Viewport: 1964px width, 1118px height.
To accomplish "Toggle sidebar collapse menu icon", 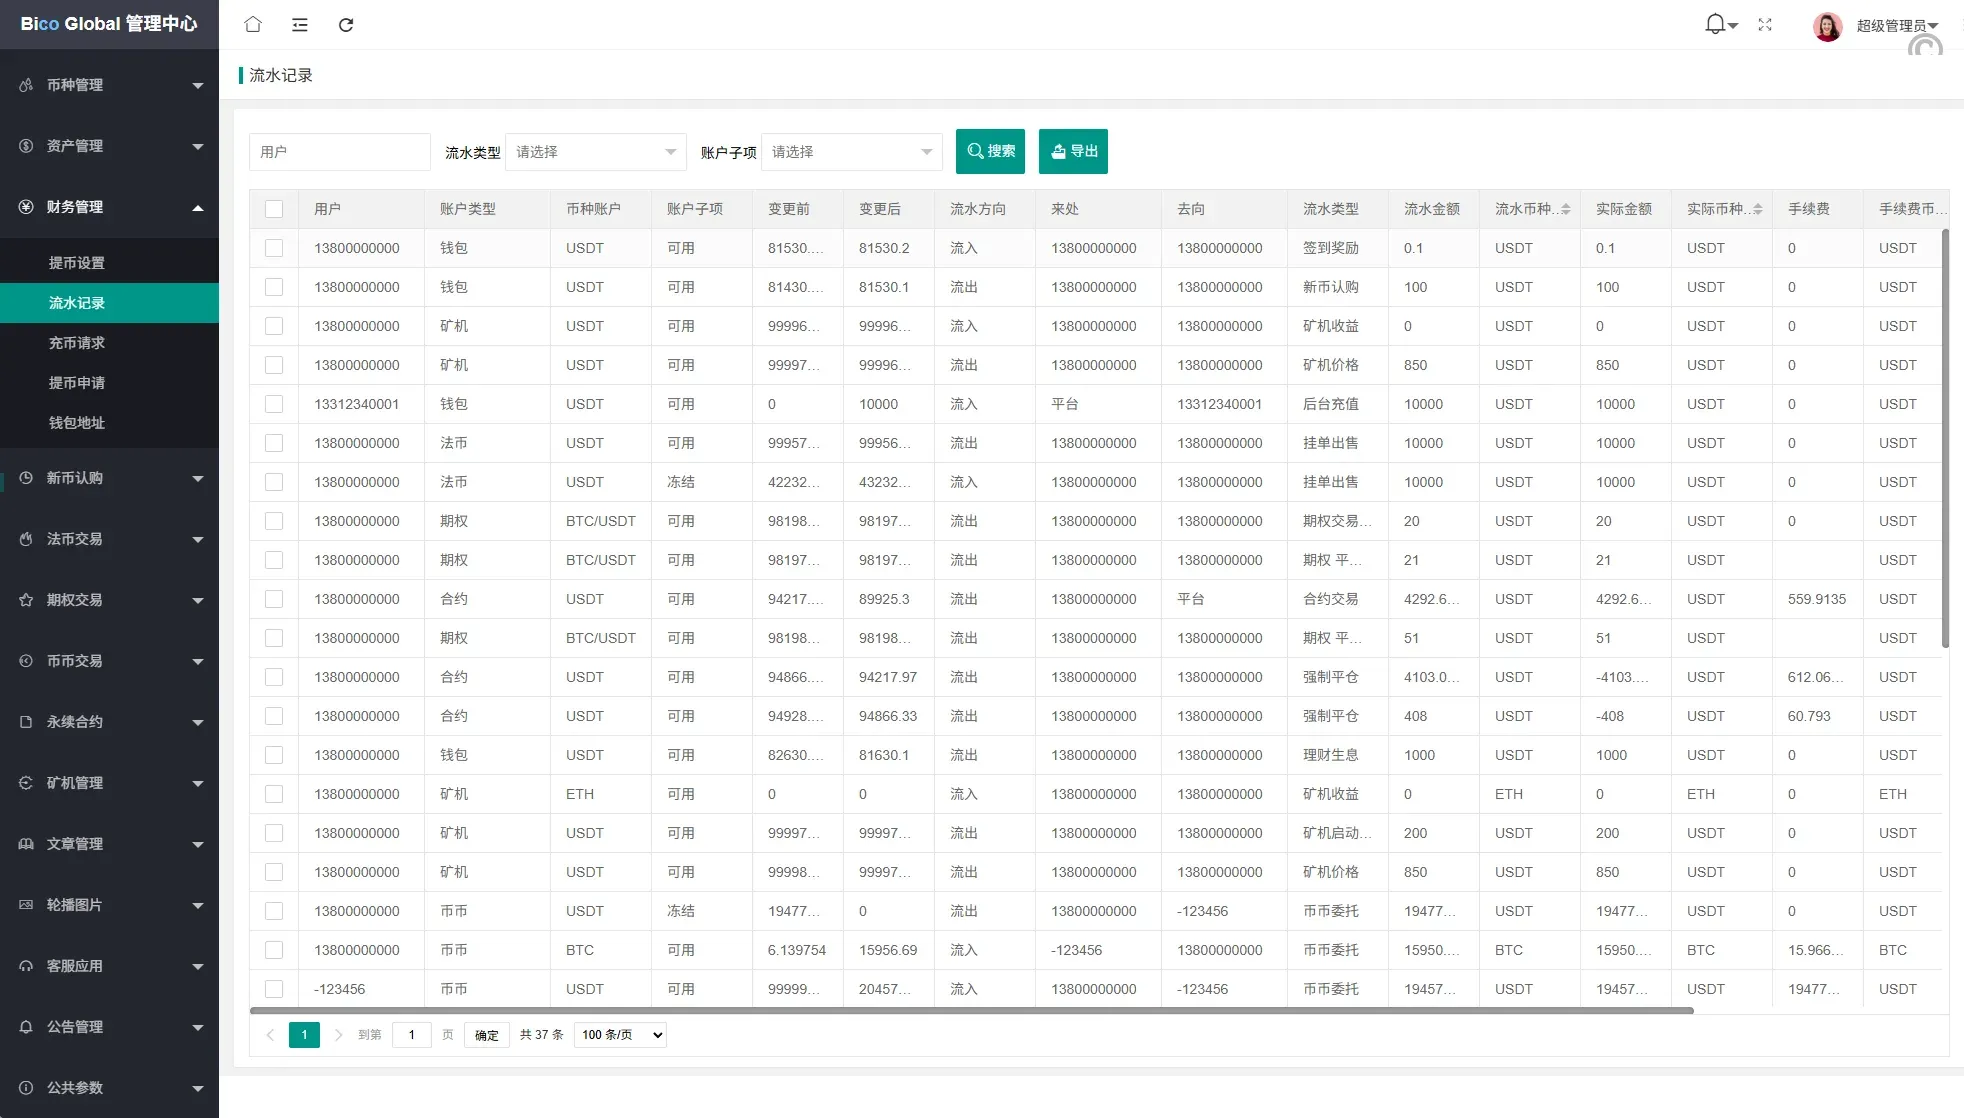I will pos(299,25).
